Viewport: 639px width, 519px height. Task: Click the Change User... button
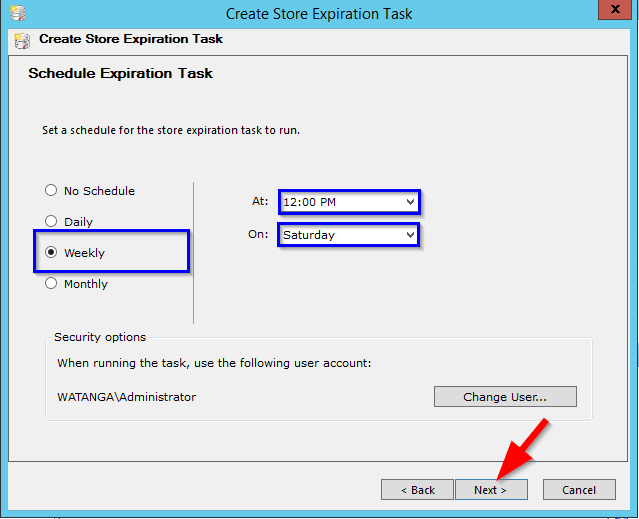click(505, 397)
